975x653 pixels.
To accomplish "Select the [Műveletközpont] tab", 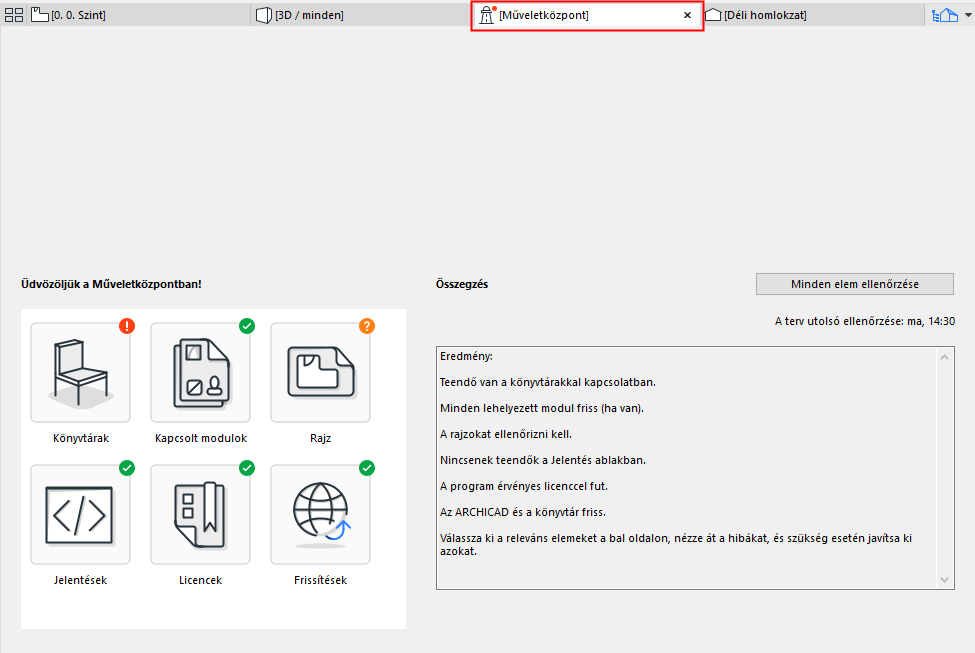I will 586,15.
